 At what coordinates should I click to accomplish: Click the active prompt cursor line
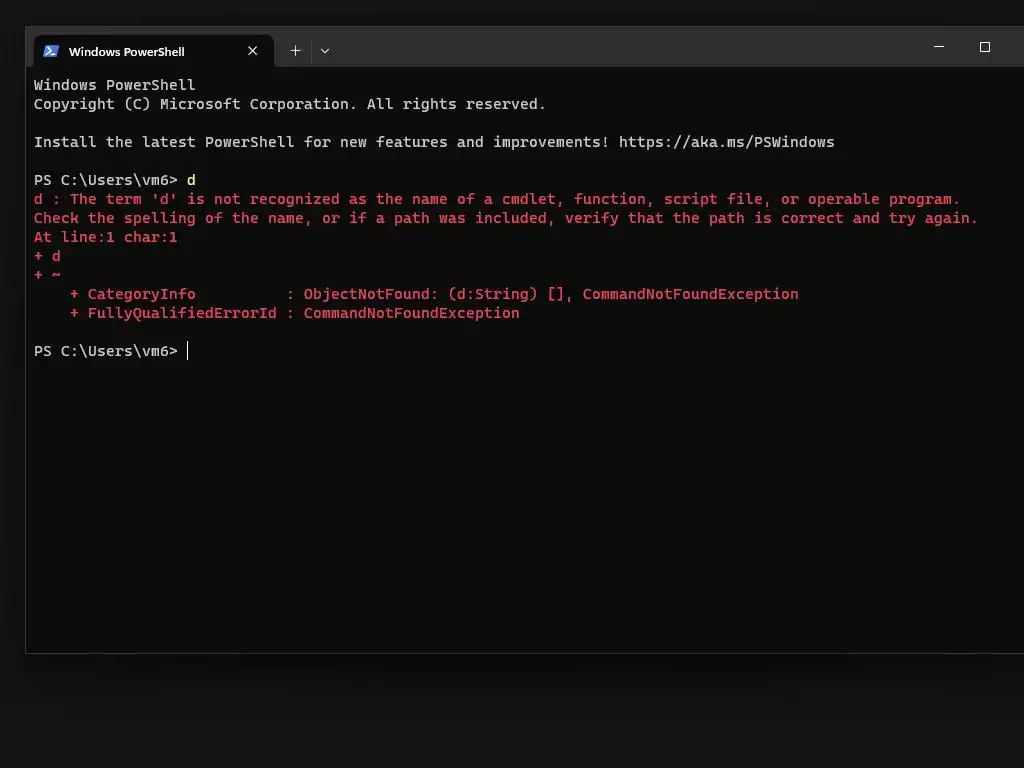[x=111, y=351]
